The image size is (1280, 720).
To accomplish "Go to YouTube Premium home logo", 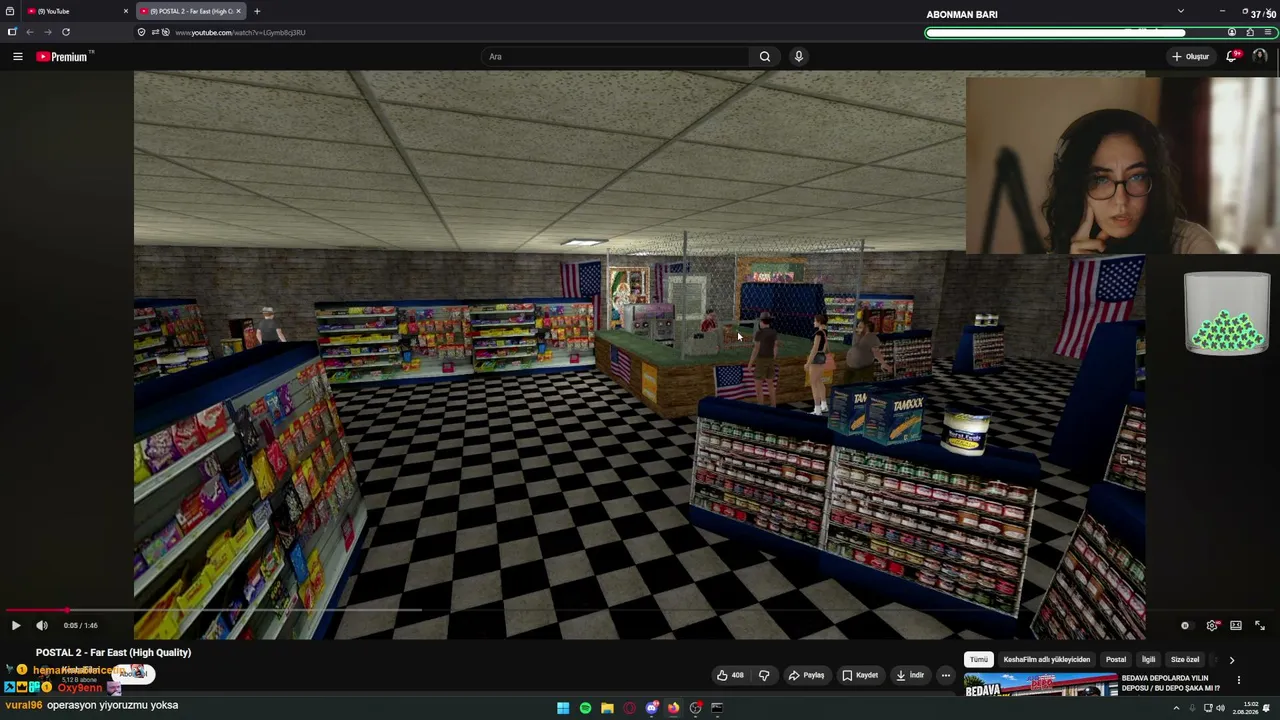I will click(62, 56).
